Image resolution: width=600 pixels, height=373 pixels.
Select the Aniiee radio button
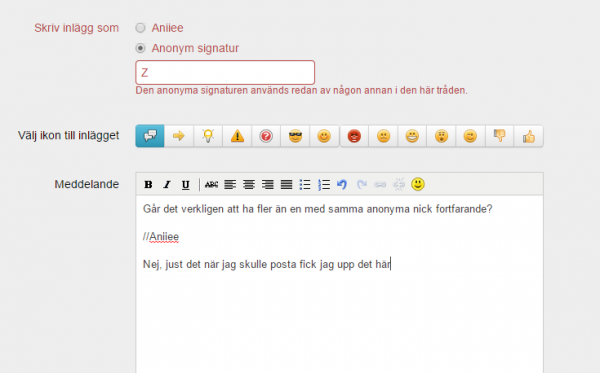(140, 28)
